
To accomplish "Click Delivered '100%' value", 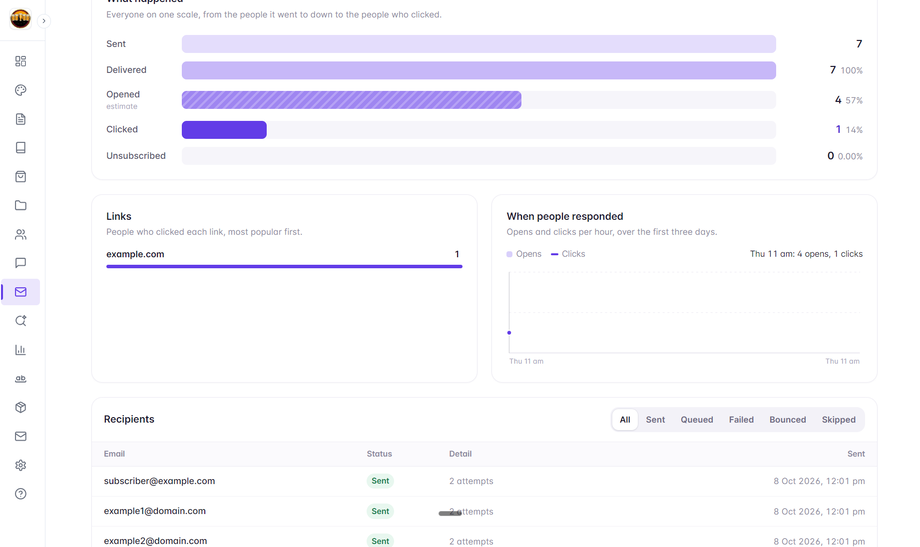I will coord(851,70).
